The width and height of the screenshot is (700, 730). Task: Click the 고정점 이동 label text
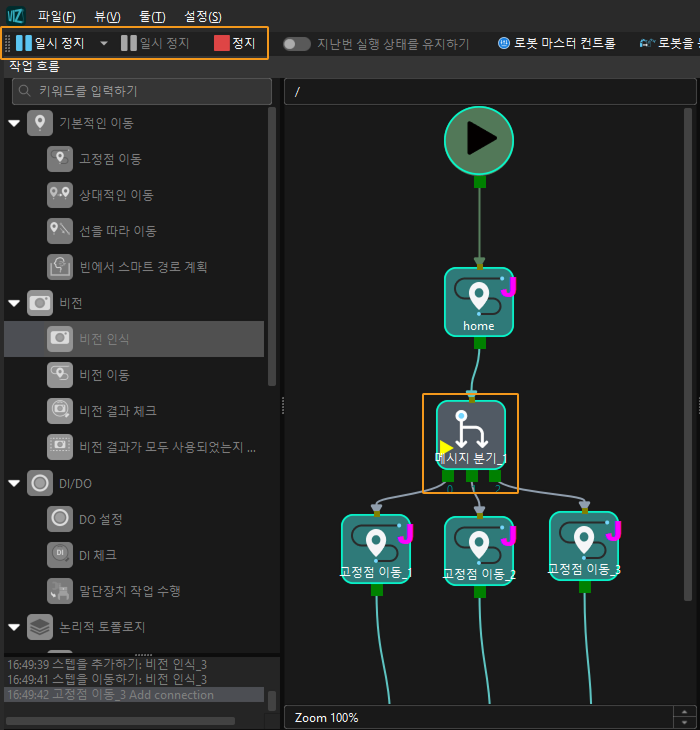110,159
